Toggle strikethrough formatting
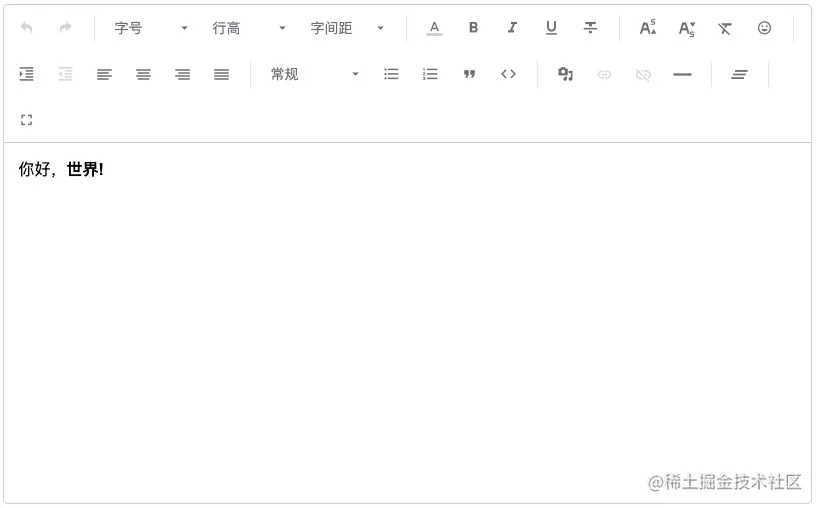This screenshot has width=818, height=508. pyautogui.click(x=591, y=28)
